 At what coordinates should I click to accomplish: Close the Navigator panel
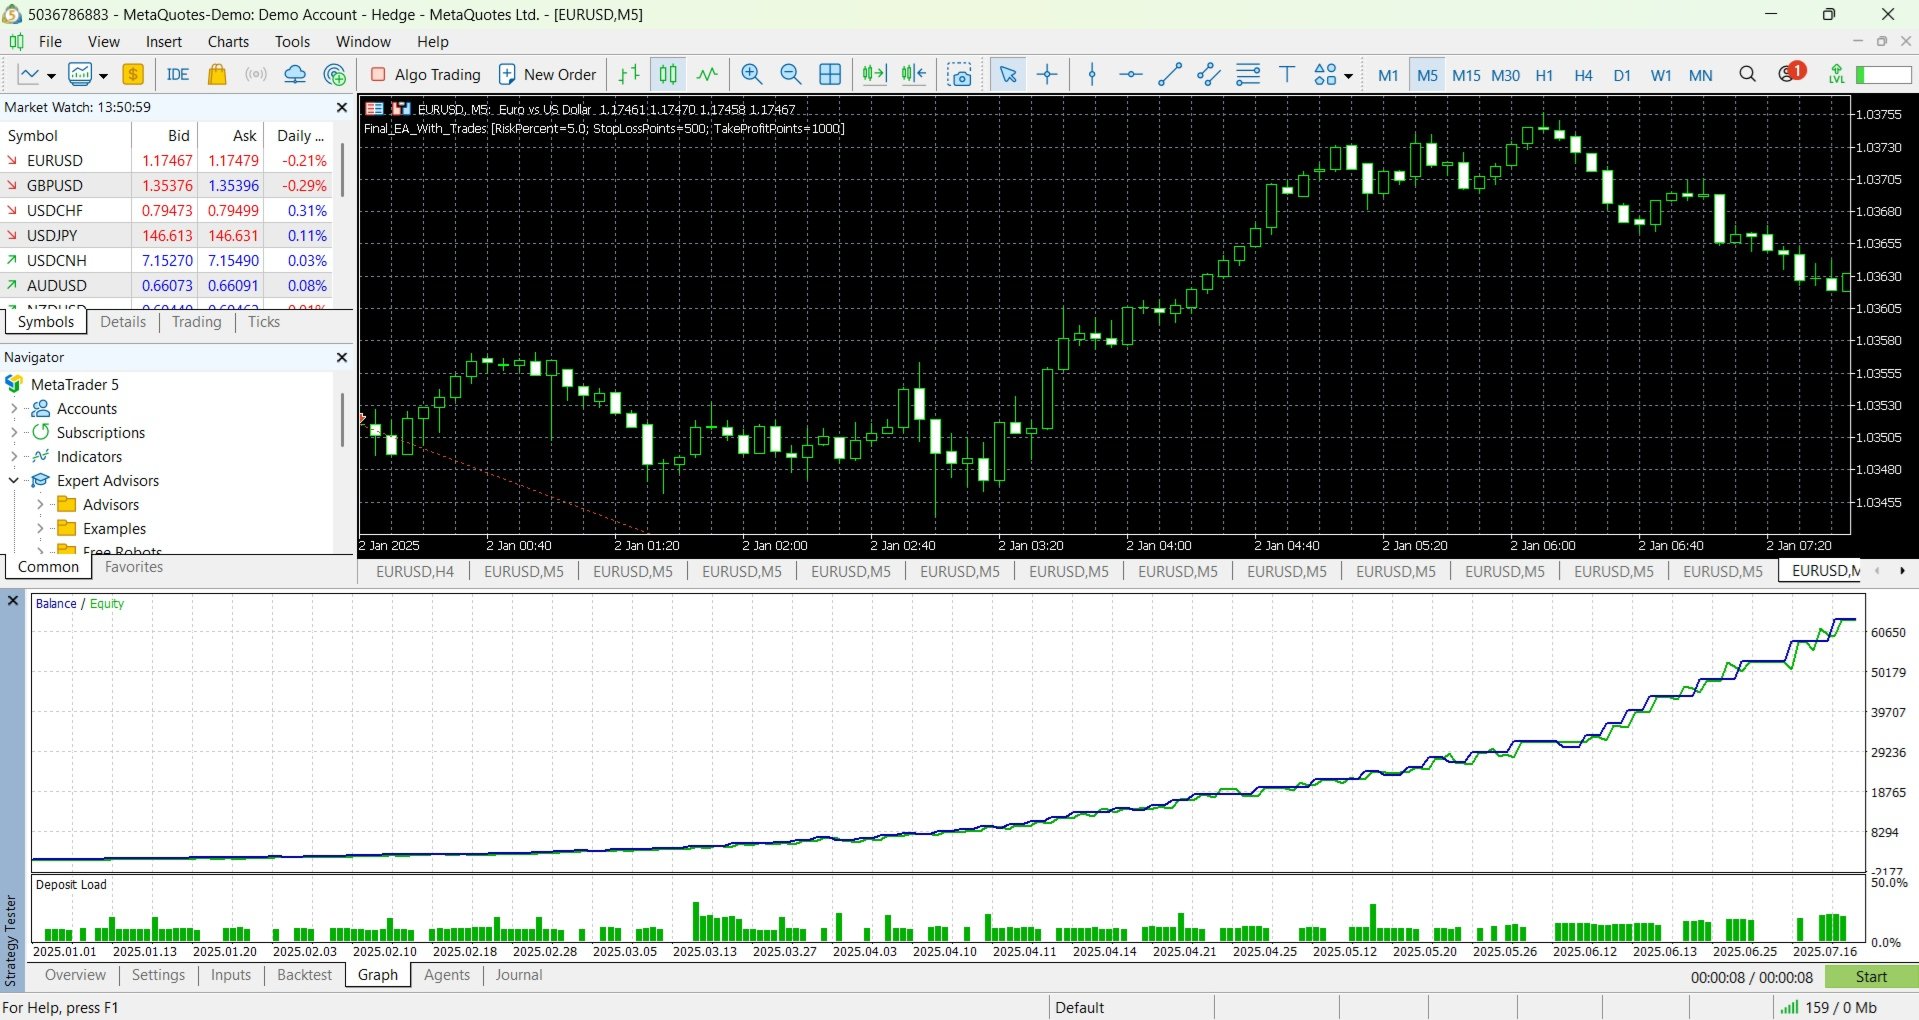click(x=341, y=357)
